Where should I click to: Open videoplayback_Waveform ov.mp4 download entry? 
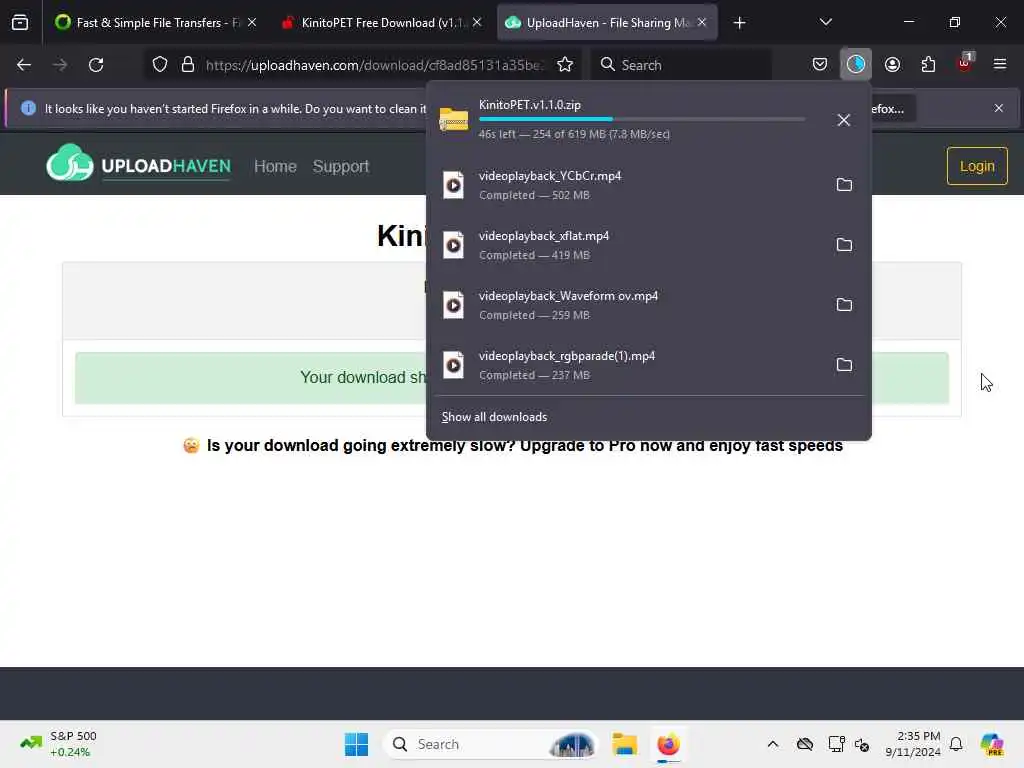[x=627, y=306]
